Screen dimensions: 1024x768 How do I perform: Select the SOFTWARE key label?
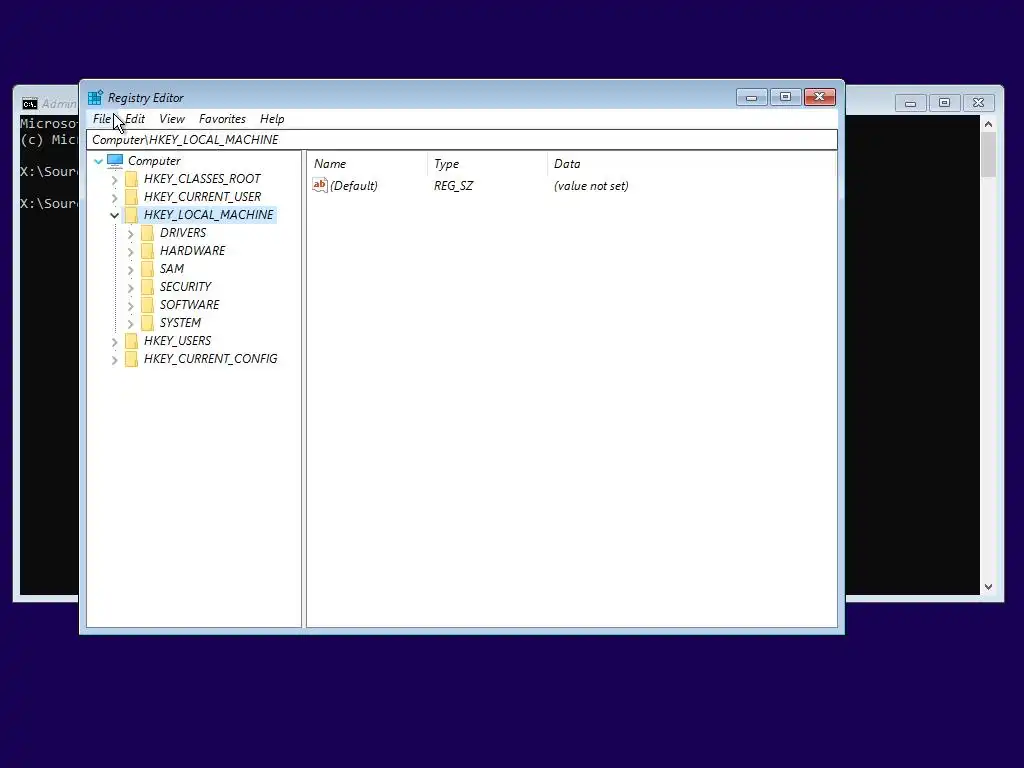189,305
